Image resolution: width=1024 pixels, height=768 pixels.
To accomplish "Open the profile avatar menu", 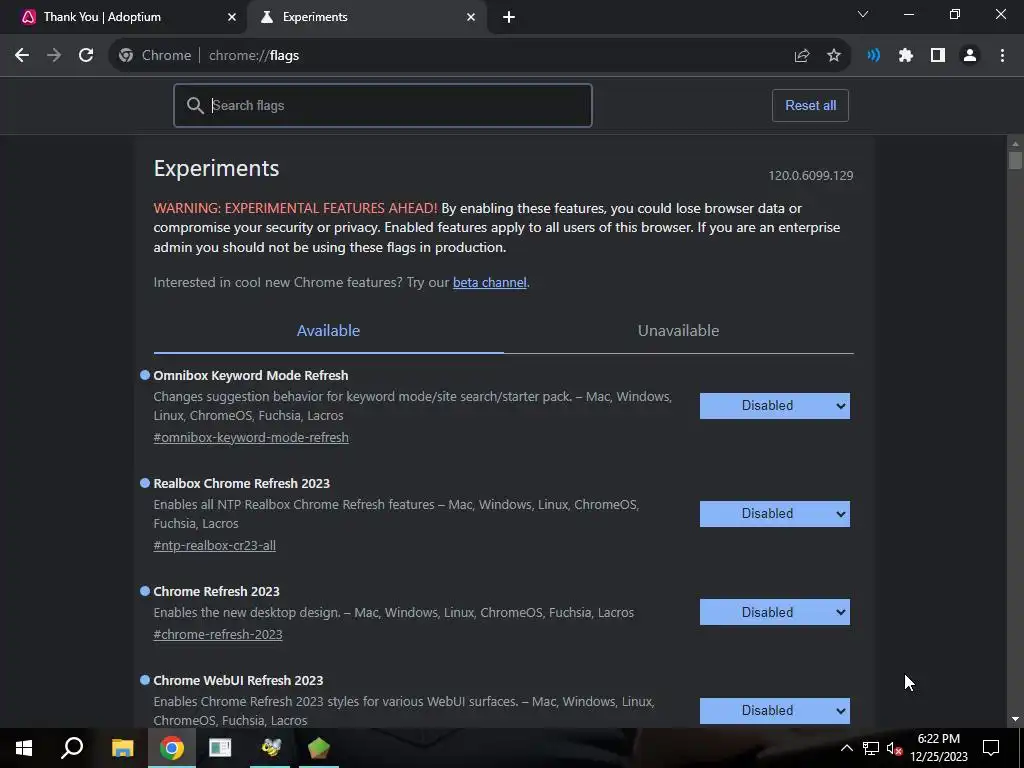I will point(970,56).
